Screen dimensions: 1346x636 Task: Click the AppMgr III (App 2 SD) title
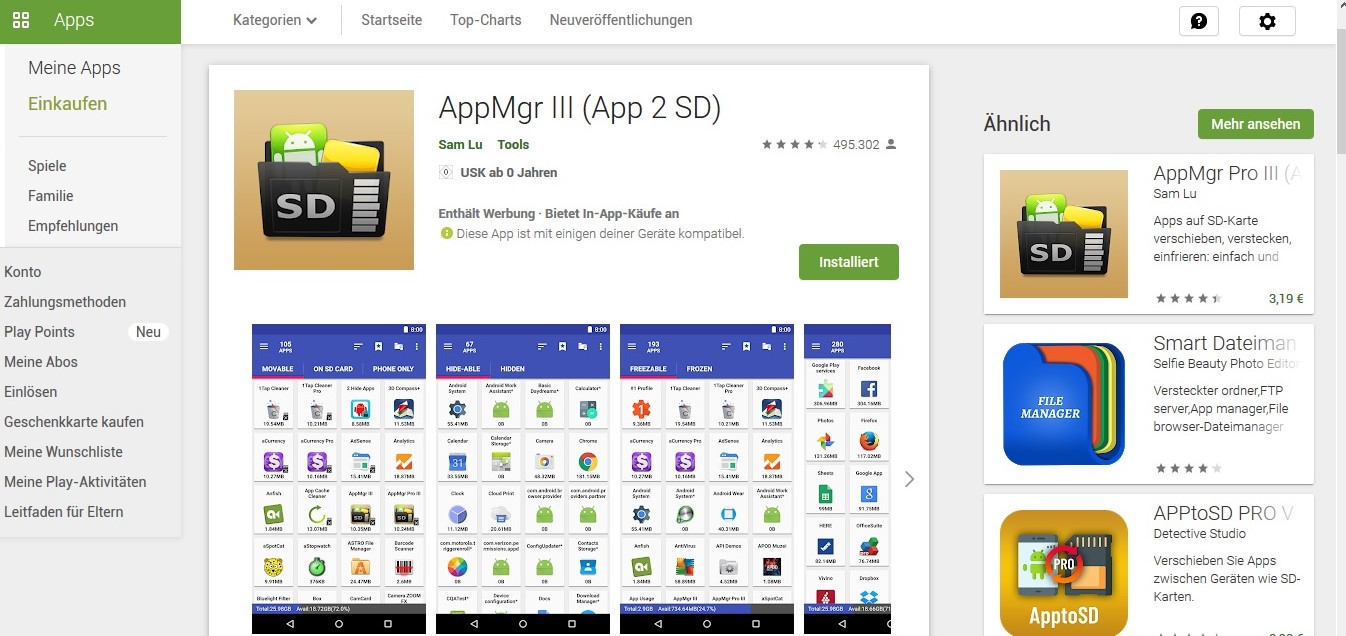580,108
